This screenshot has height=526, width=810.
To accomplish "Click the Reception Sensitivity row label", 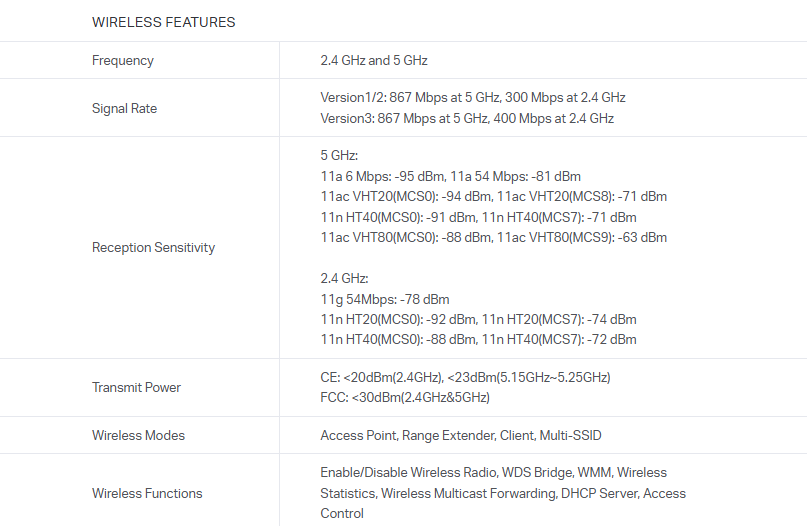I will click(x=153, y=247).
